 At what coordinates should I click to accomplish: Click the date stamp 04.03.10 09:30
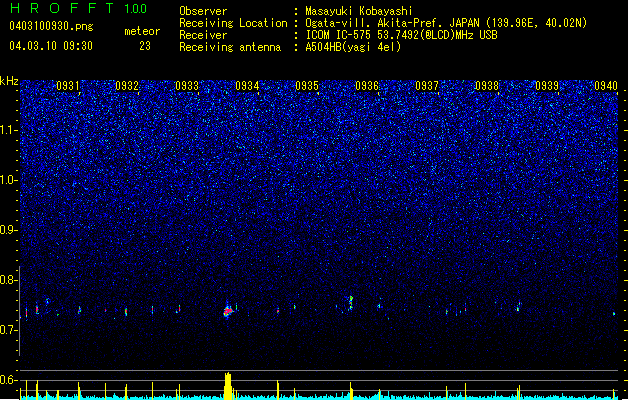[51, 46]
